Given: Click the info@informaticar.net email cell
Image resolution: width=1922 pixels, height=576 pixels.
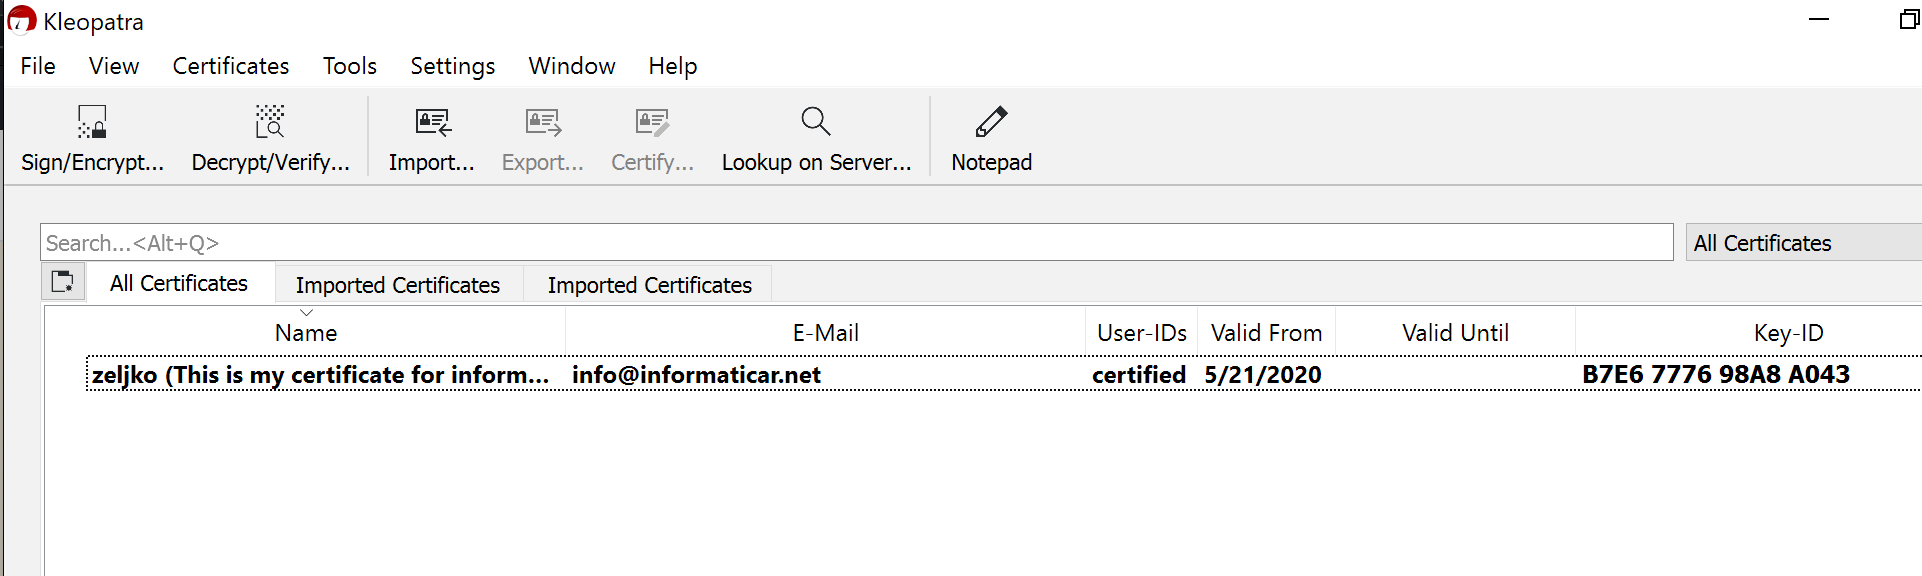Looking at the screenshot, I should pyautogui.click(x=696, y=375).
